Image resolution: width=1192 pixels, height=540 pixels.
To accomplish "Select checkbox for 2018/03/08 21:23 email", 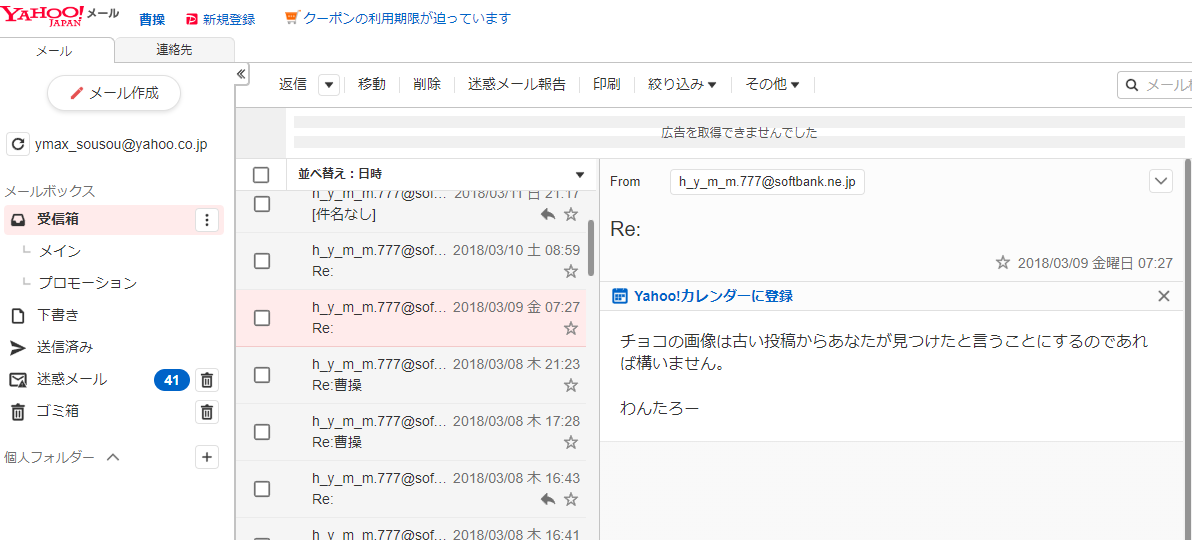I will coord(262,375).
